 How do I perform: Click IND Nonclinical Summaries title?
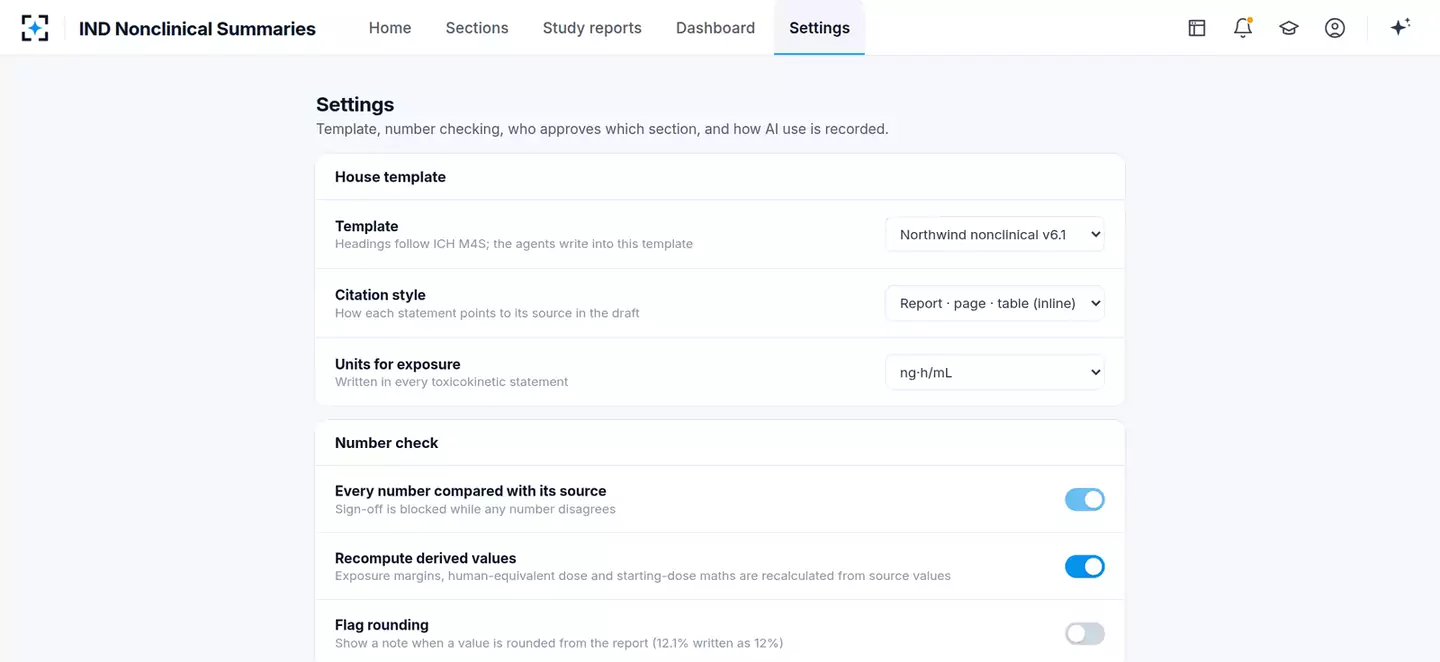click(197, 29)
